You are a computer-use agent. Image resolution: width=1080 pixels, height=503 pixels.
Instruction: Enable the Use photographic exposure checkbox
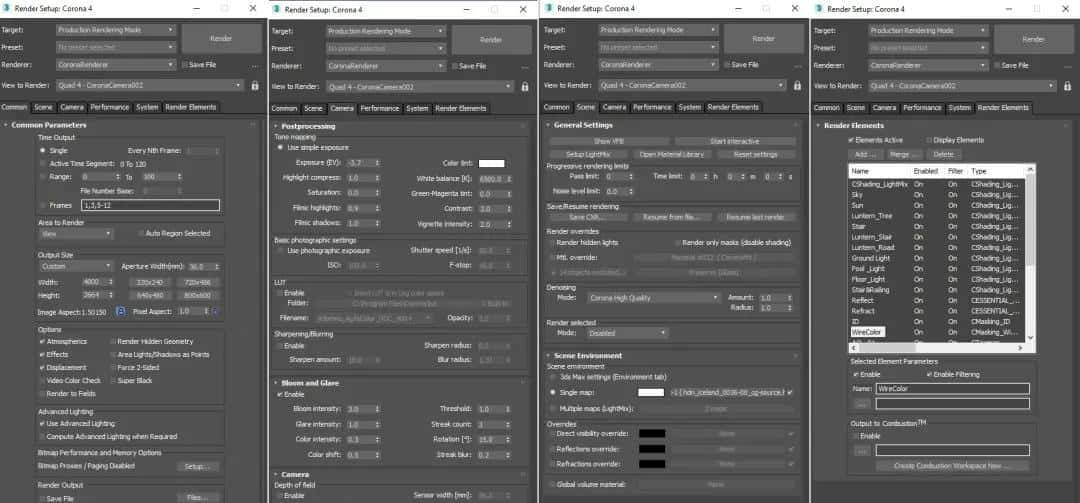[280, 251]
